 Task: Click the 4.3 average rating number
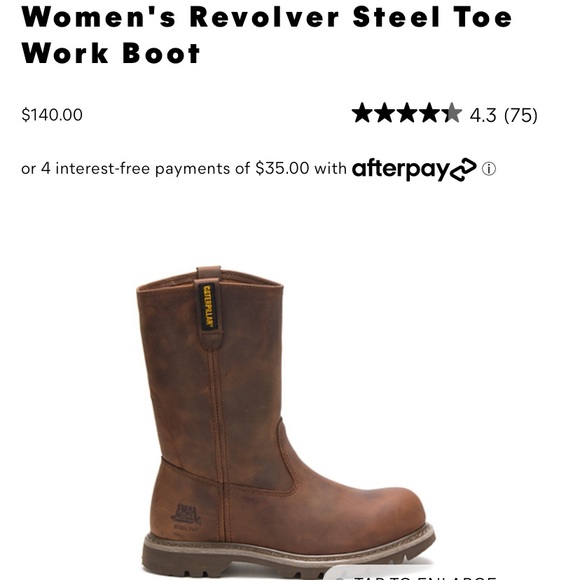(x=483, y=115)
